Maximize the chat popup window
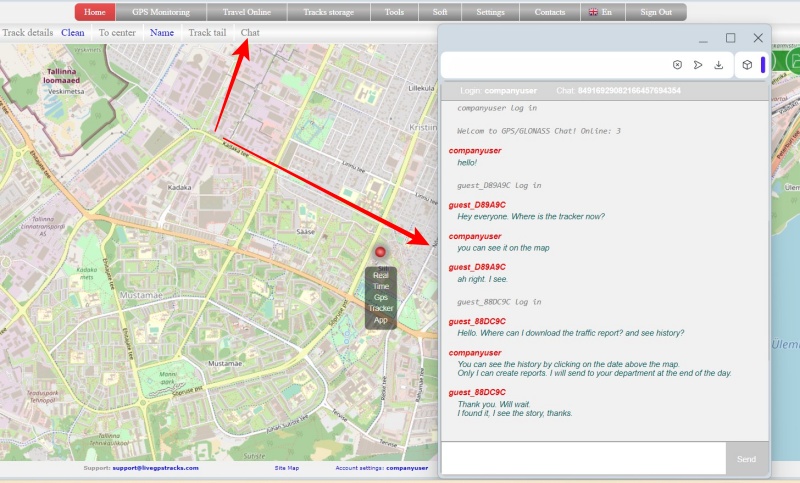 730,38
